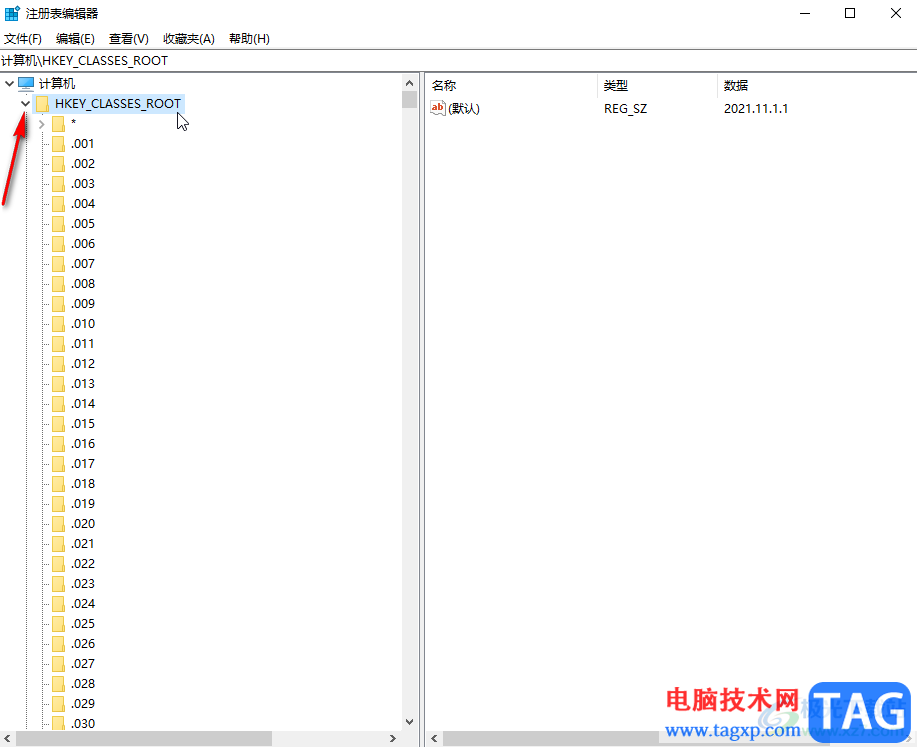Screen dimensions: 917x747
Task: Click the .011 key folder icon
Action: tap(58, 344)
